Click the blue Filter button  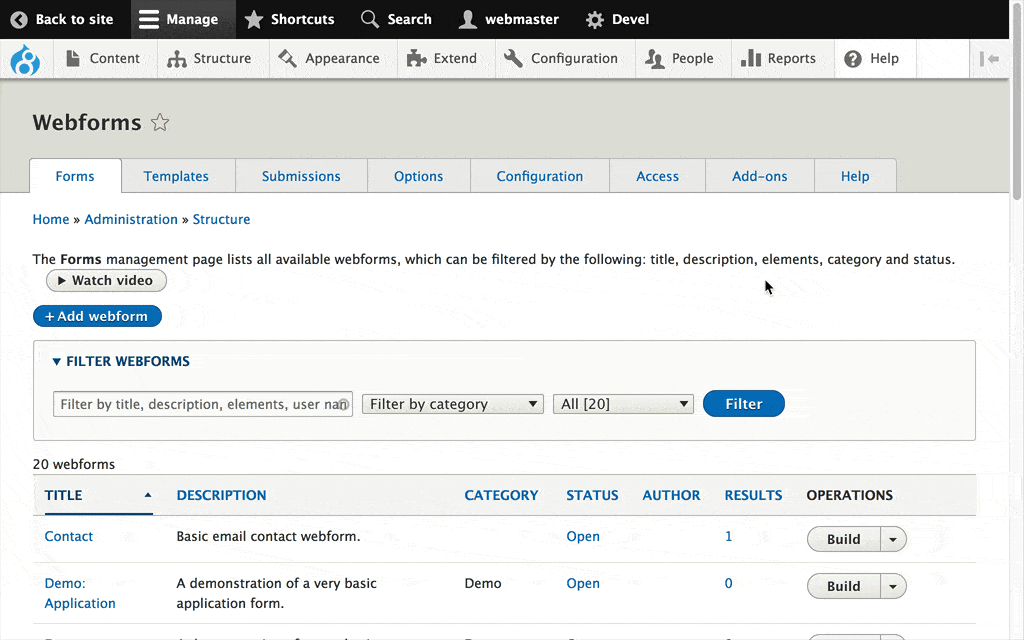(x=744, y=404)
